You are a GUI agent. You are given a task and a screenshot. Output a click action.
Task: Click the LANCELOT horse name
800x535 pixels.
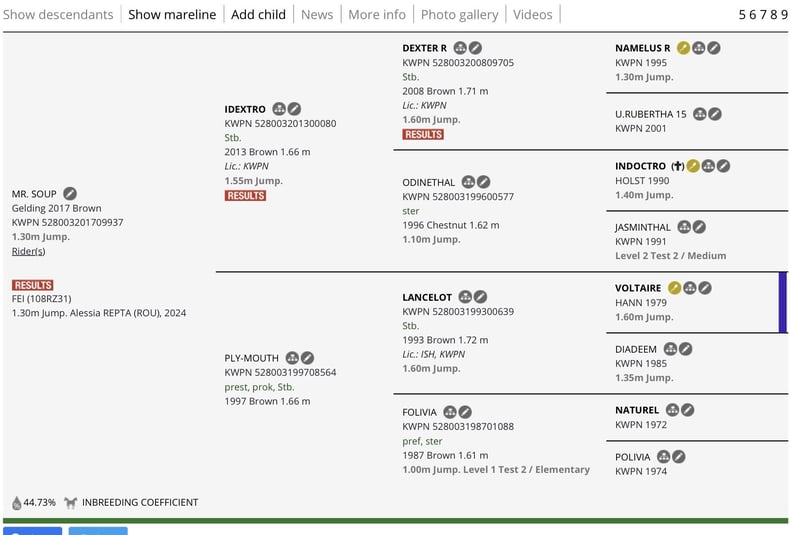[427, 297]
